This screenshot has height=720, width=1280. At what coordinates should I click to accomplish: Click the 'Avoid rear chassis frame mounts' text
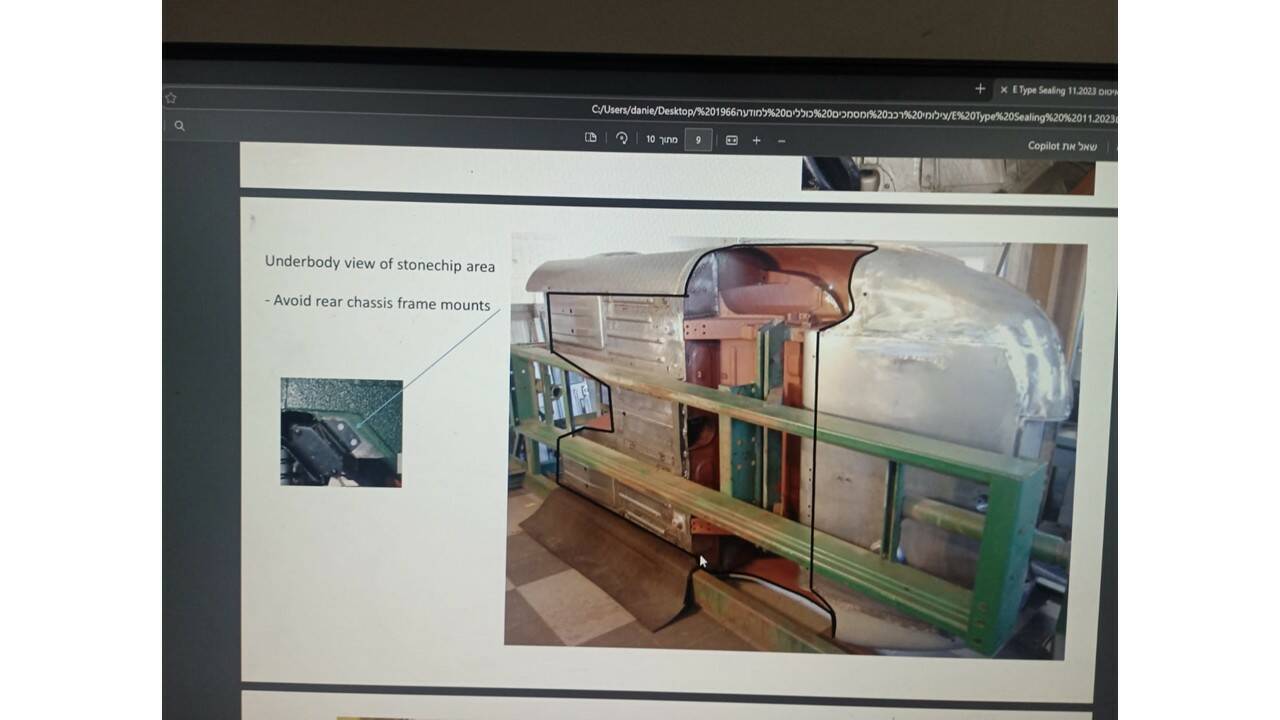point(381,303)
